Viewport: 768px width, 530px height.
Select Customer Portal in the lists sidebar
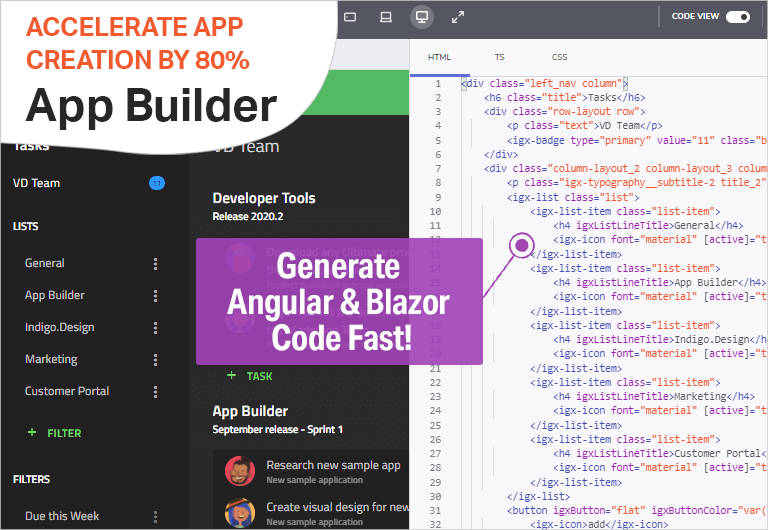(x=67, y=391)
